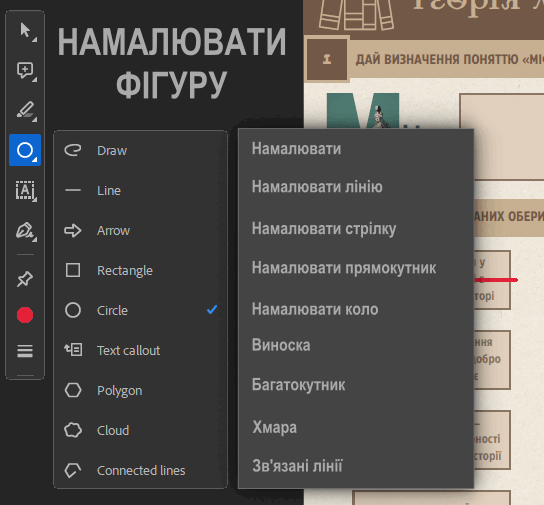This screenshot has width=544, height=505.
Task: Click the active circle shape tool
Action: point(25,150)
